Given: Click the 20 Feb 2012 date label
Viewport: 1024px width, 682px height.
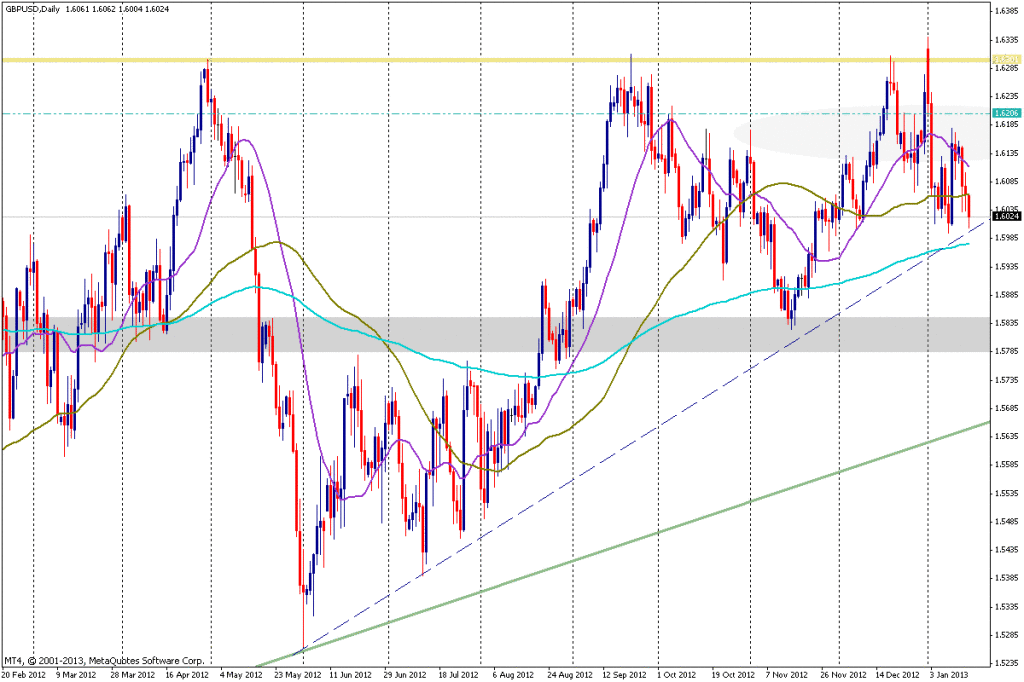Looking at the screenshot, I should point(24,675).
